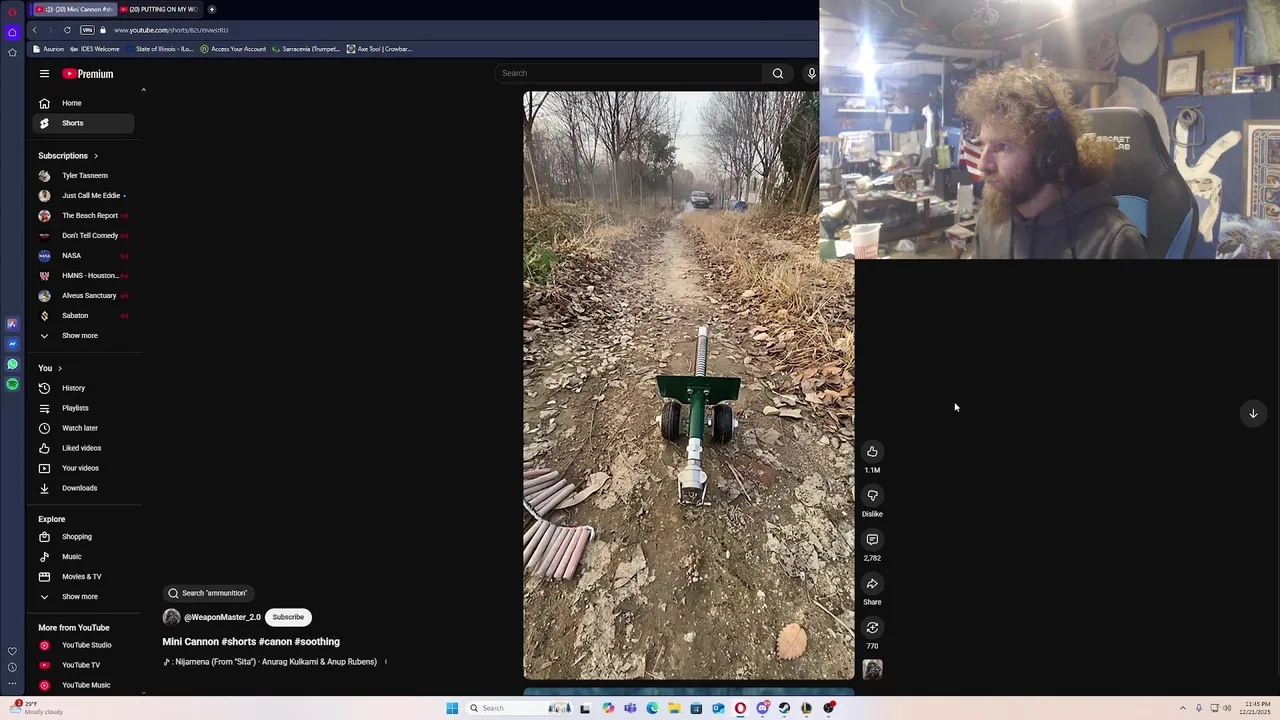Open Axe Tool | Crowbar bookmark
Screen dimensions: 1280x720
click(379, 49)
